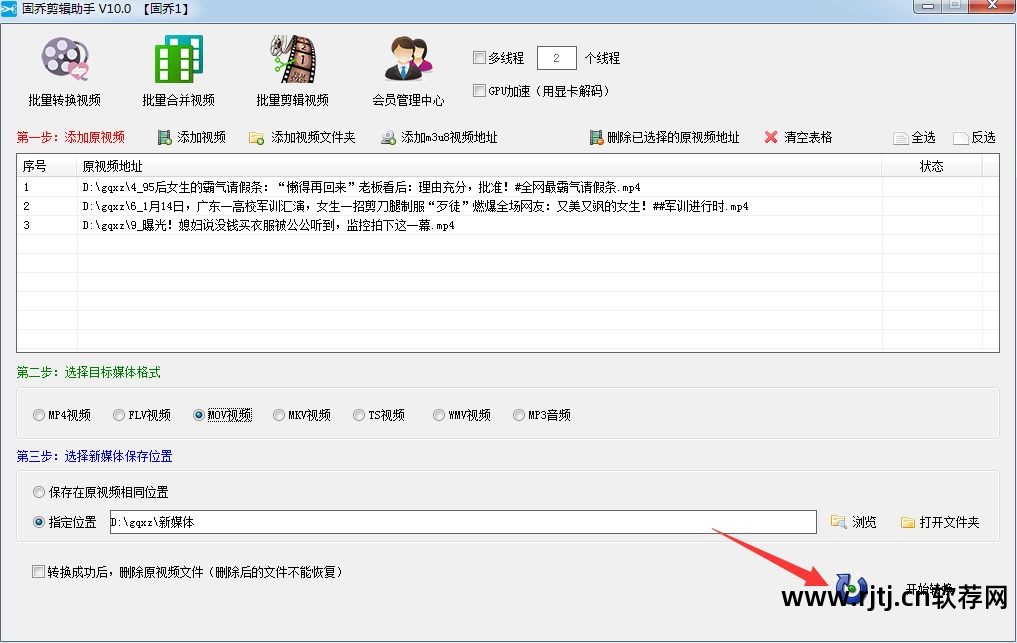Open the 批量转换视频 tool

64,71
